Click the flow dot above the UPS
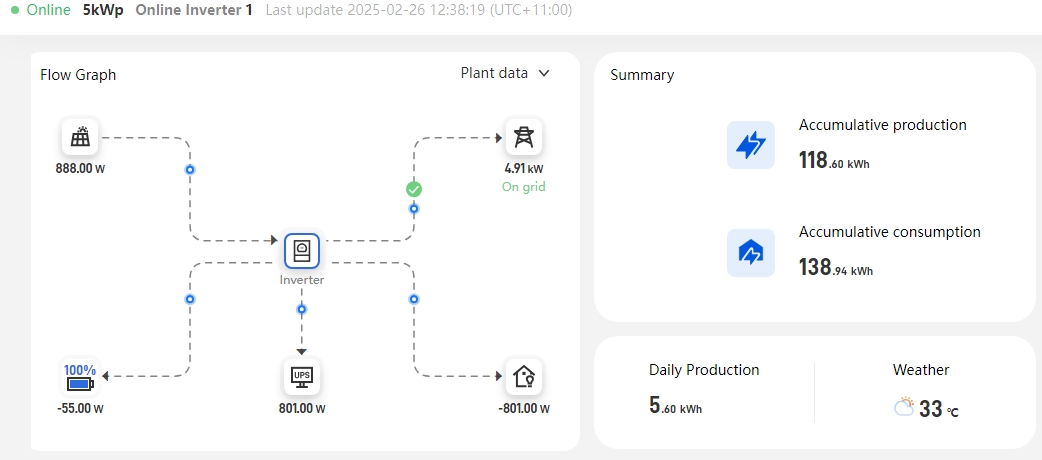The width and height of the screenshot is (1042, 460). (x=302, y=309)
